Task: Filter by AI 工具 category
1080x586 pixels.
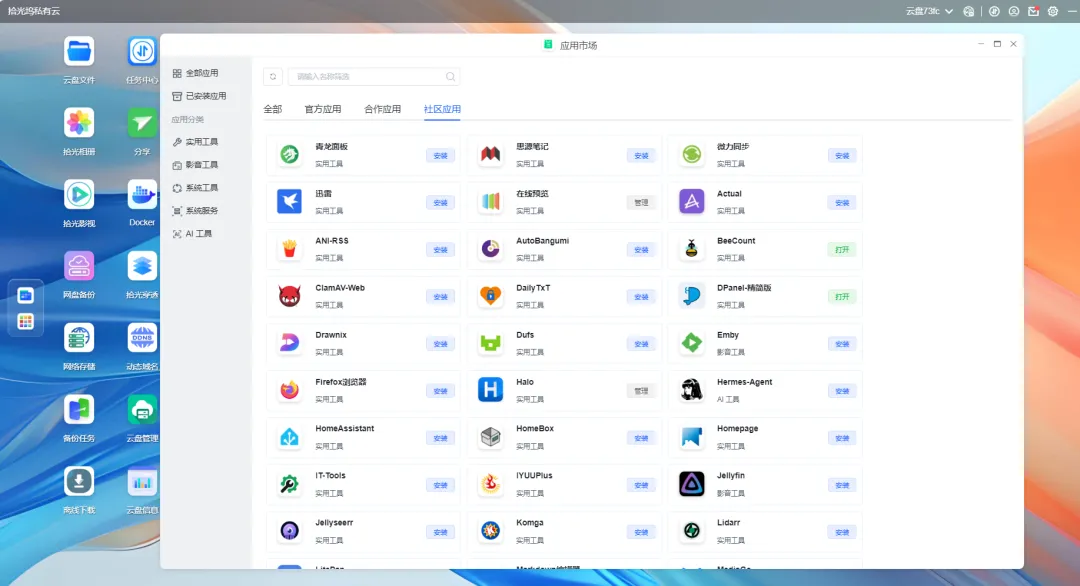Action: [193, 233]
